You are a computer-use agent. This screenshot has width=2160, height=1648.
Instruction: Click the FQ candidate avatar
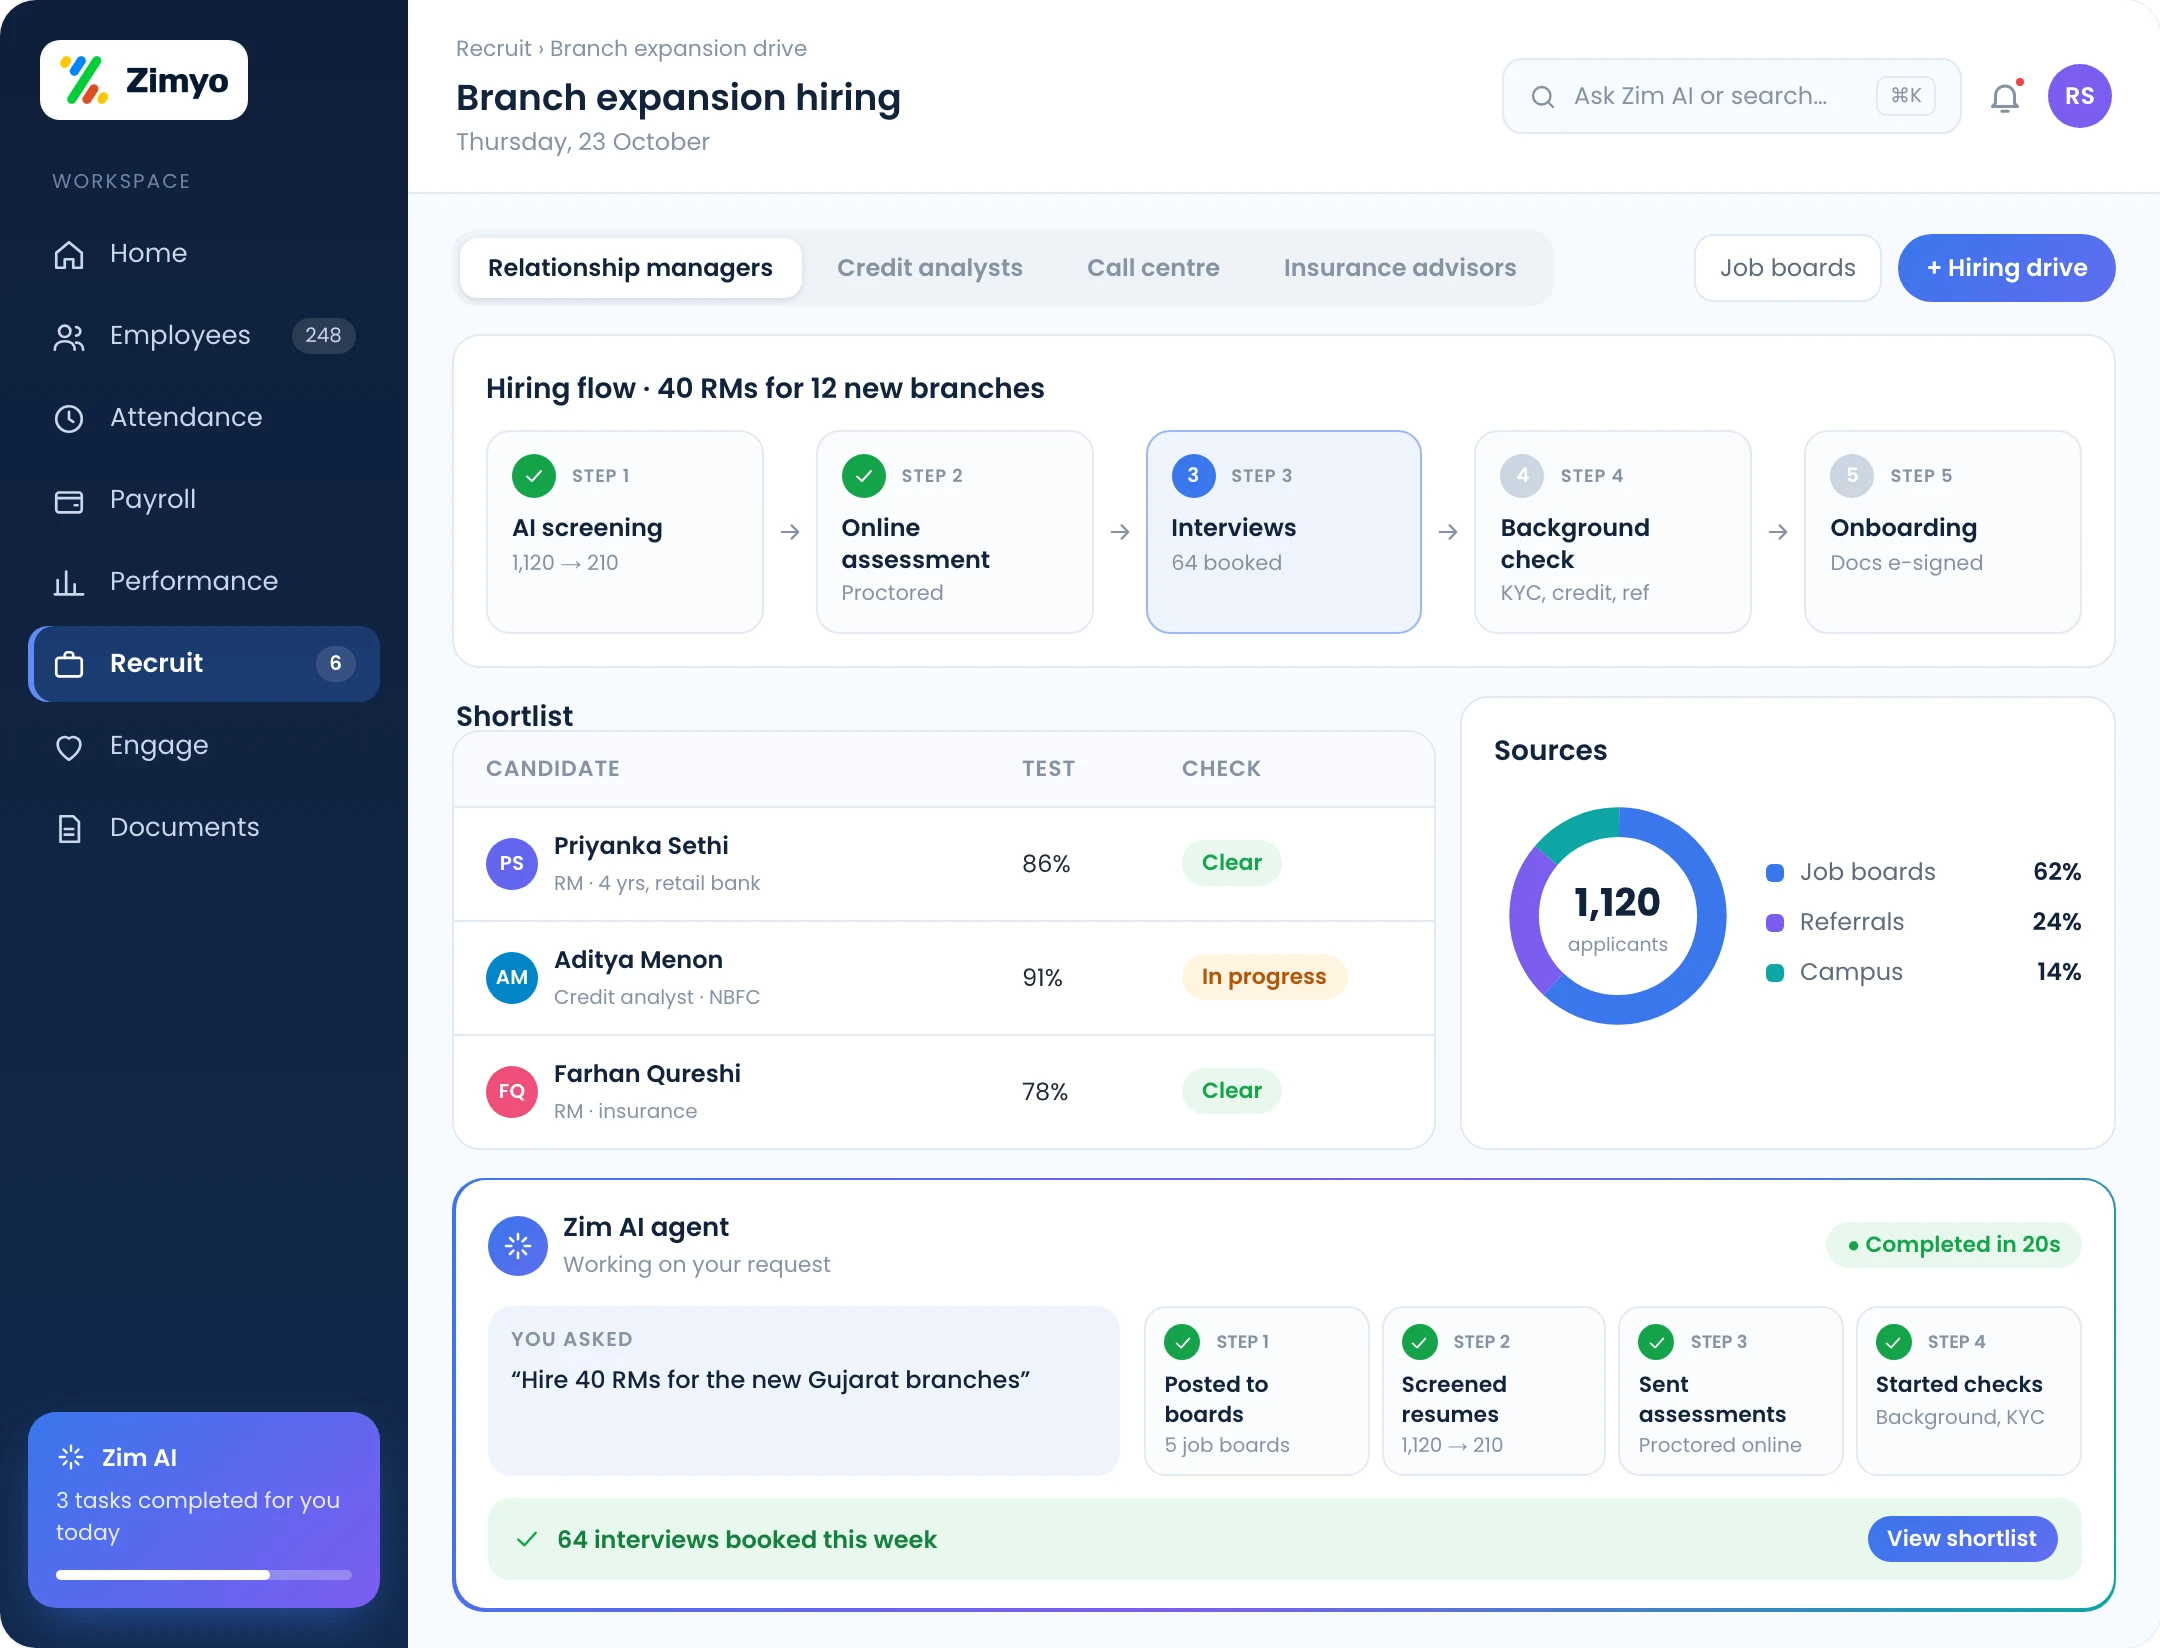[x=512, y=1091]
